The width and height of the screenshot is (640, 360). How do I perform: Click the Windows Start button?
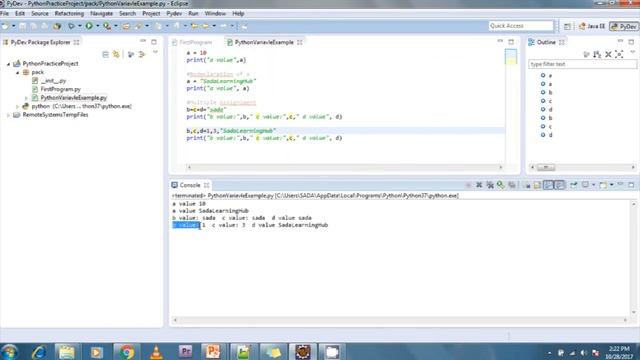pyautogui.click(x=9, y=352)
